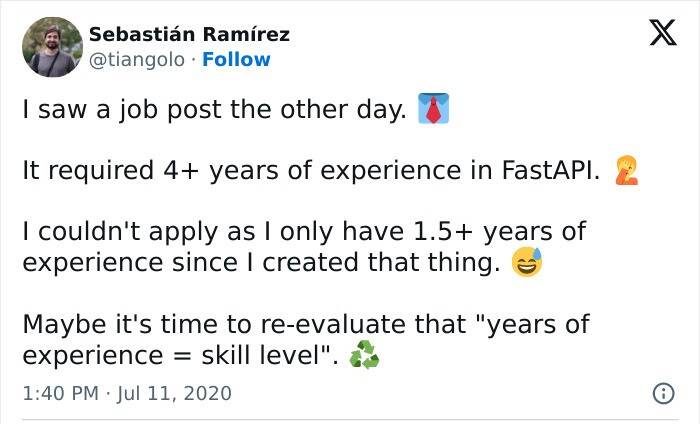Open Sebastián Ramírez's profile picture
700x424 pixels.
pos(52,47)
